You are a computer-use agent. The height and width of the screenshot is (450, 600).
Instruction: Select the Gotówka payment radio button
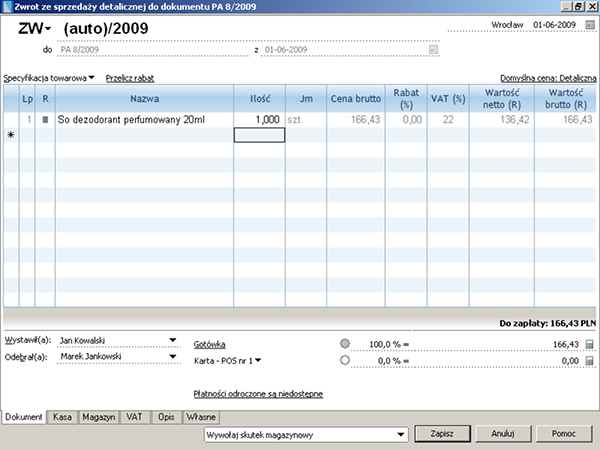[x=345, y=344]
